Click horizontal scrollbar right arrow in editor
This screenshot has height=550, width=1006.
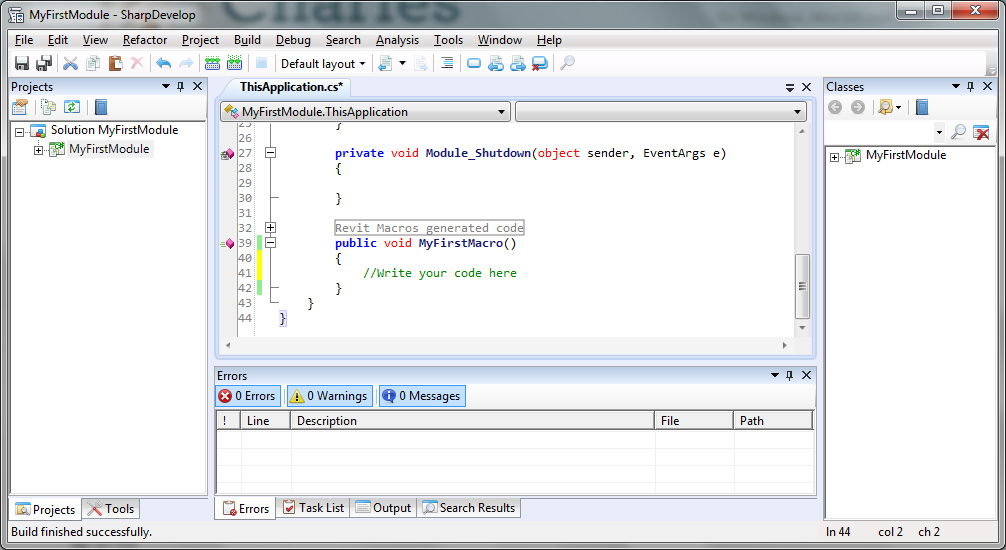[x=784, y=345]
